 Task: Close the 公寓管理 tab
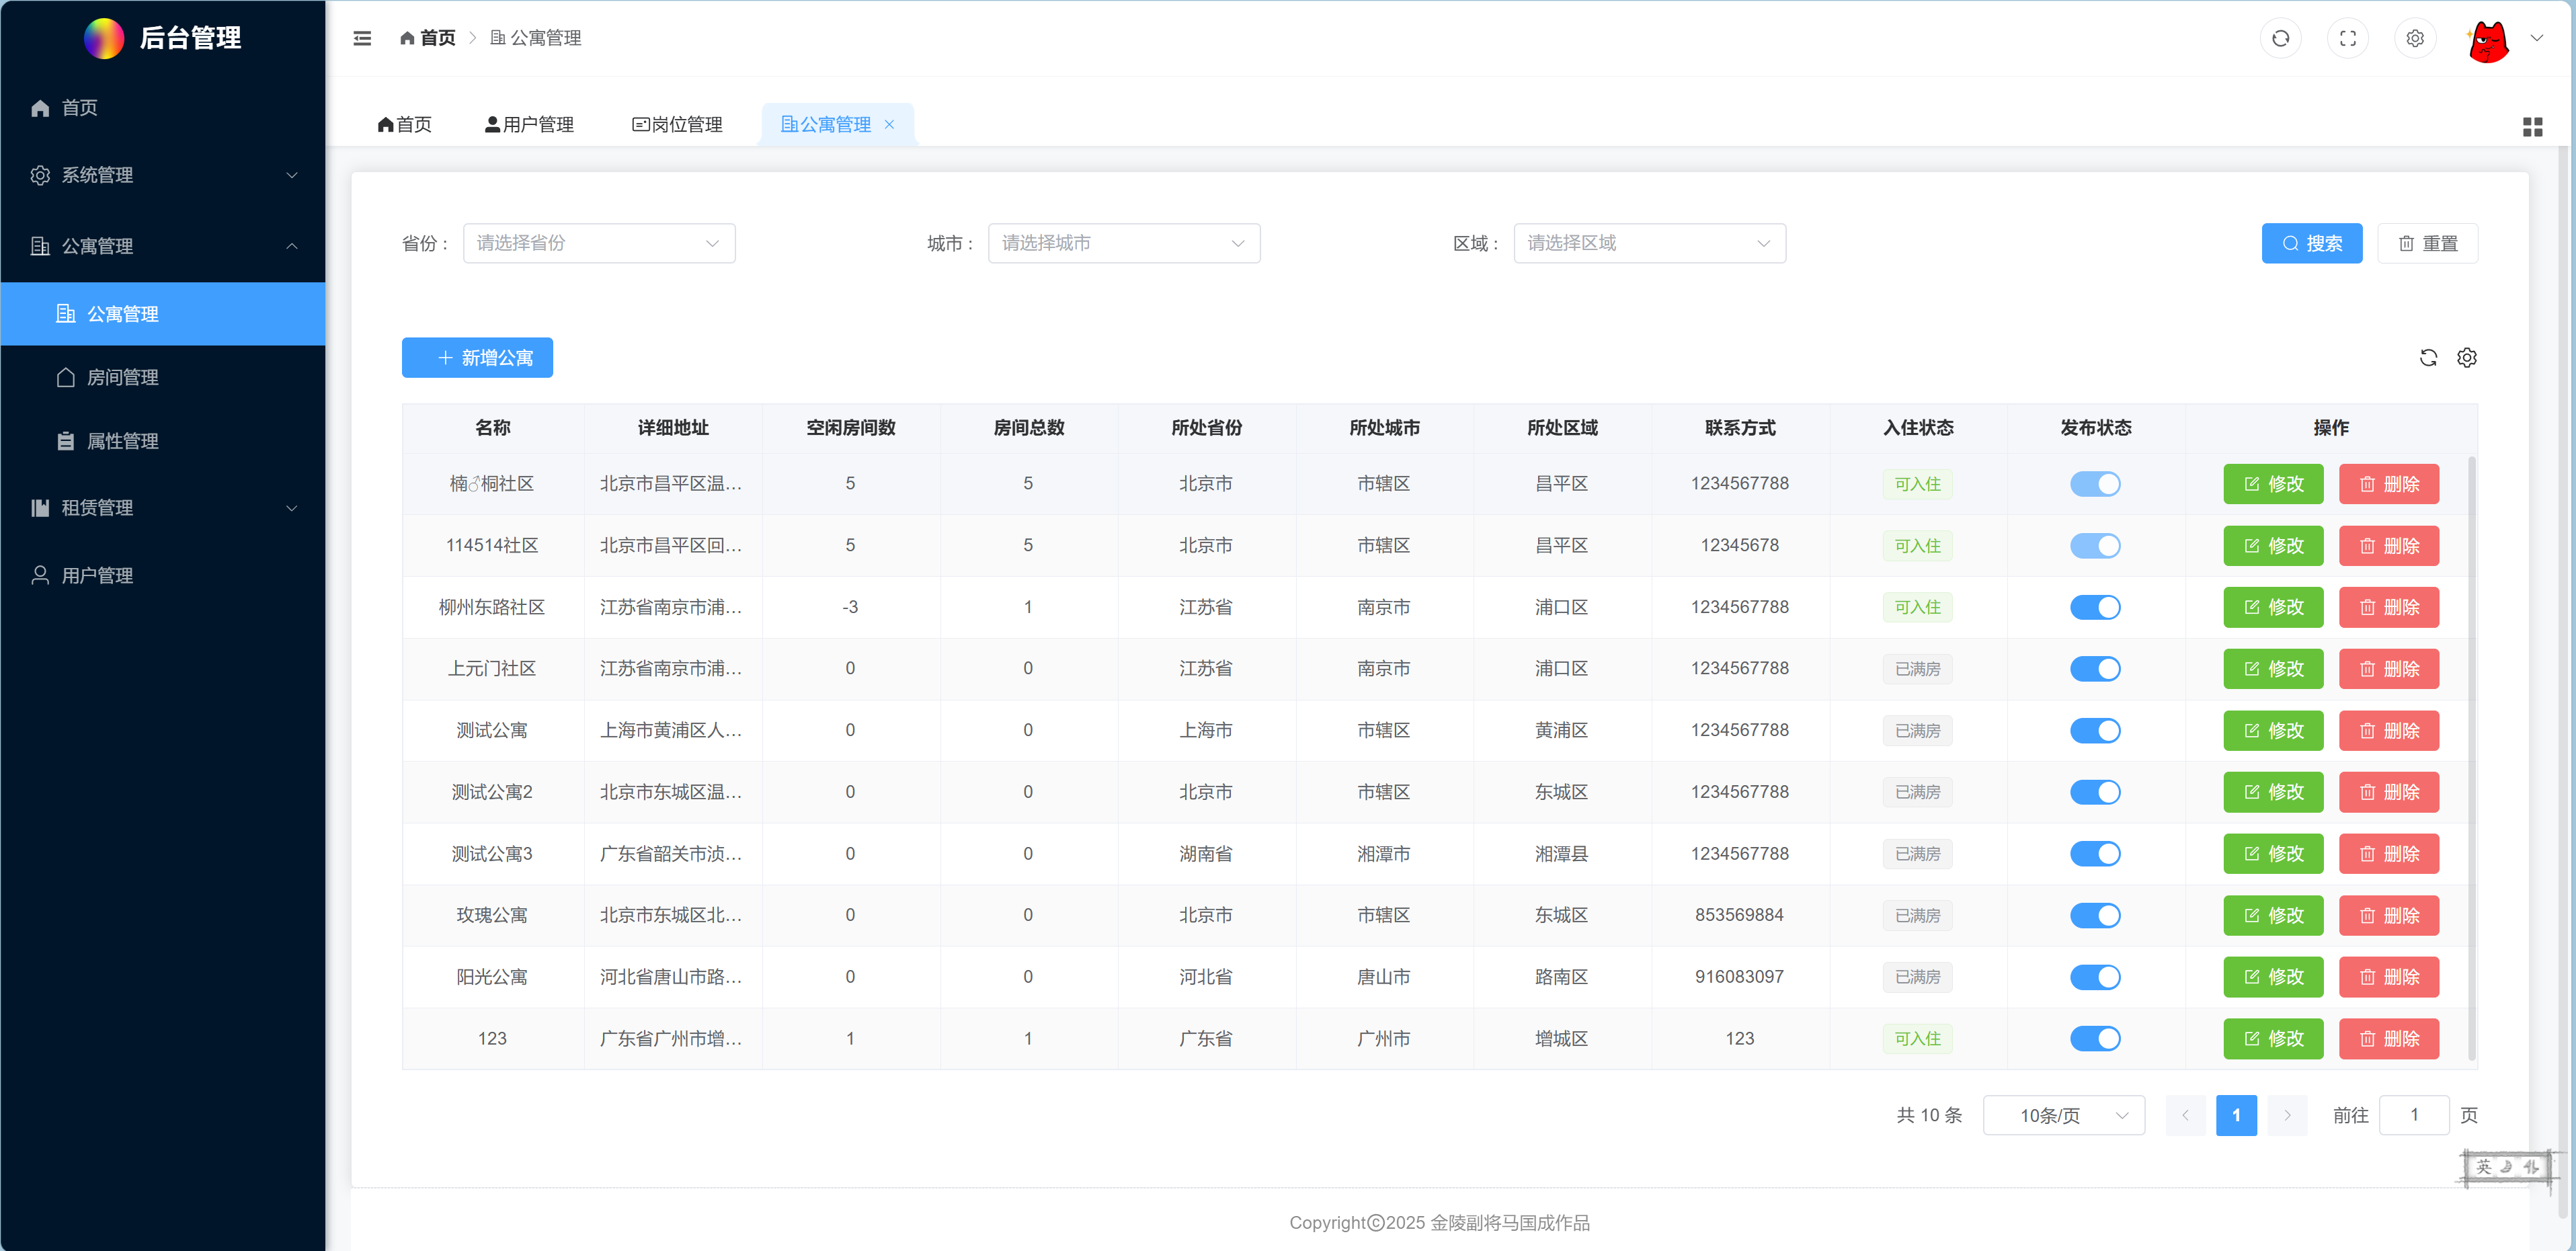click(x=890, y=124)
